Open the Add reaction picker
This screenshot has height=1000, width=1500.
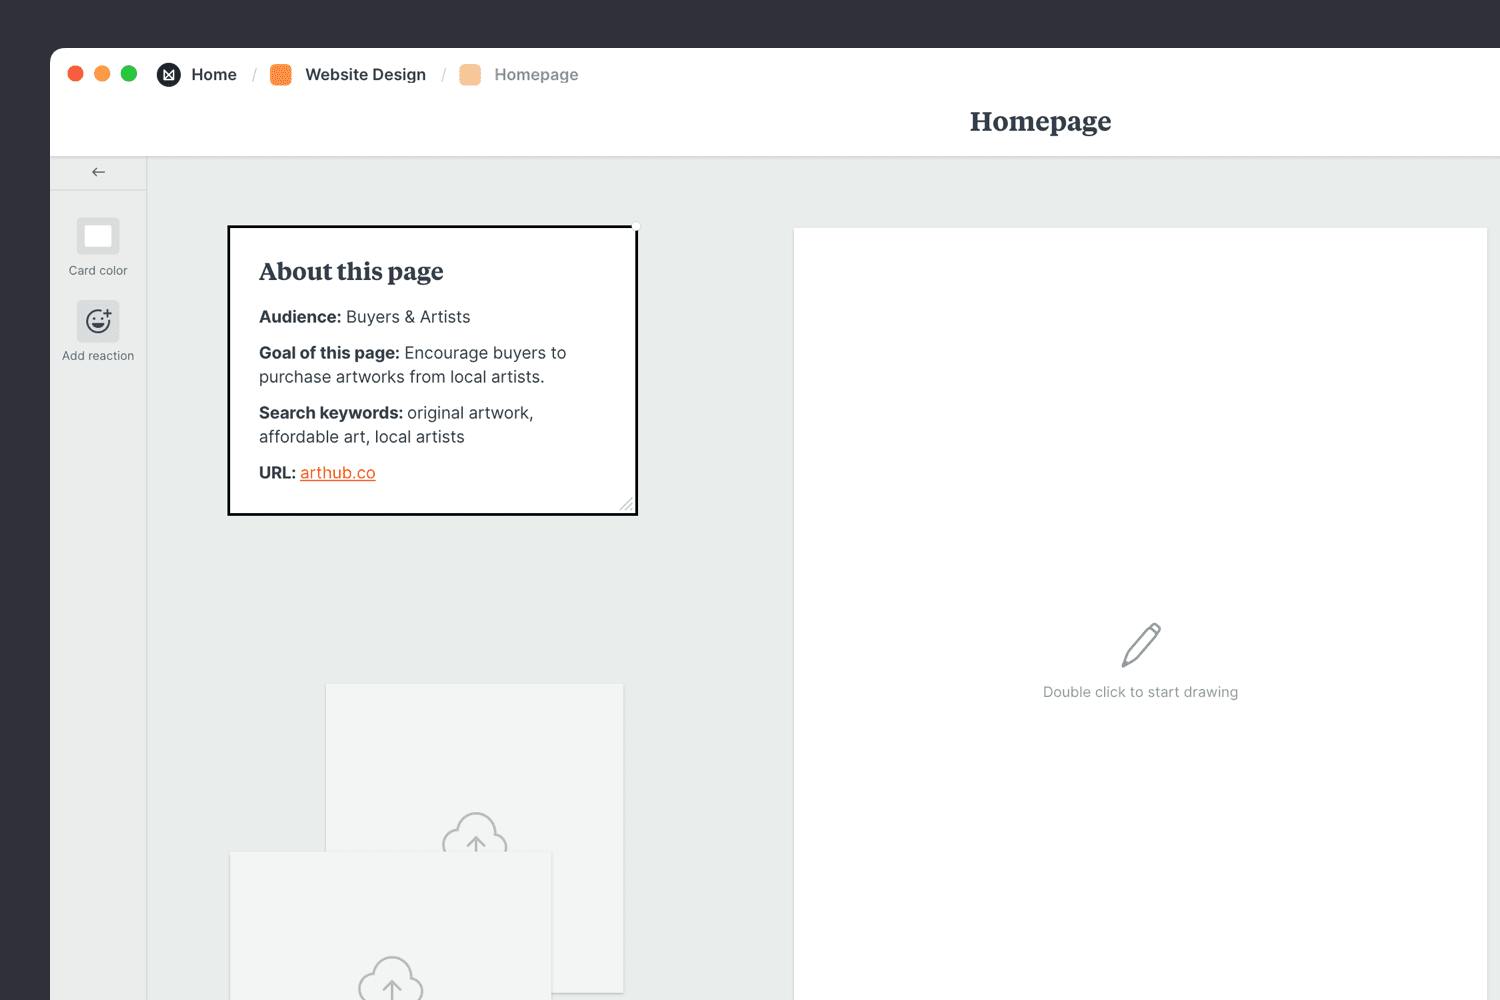click(x=97, y=321)
